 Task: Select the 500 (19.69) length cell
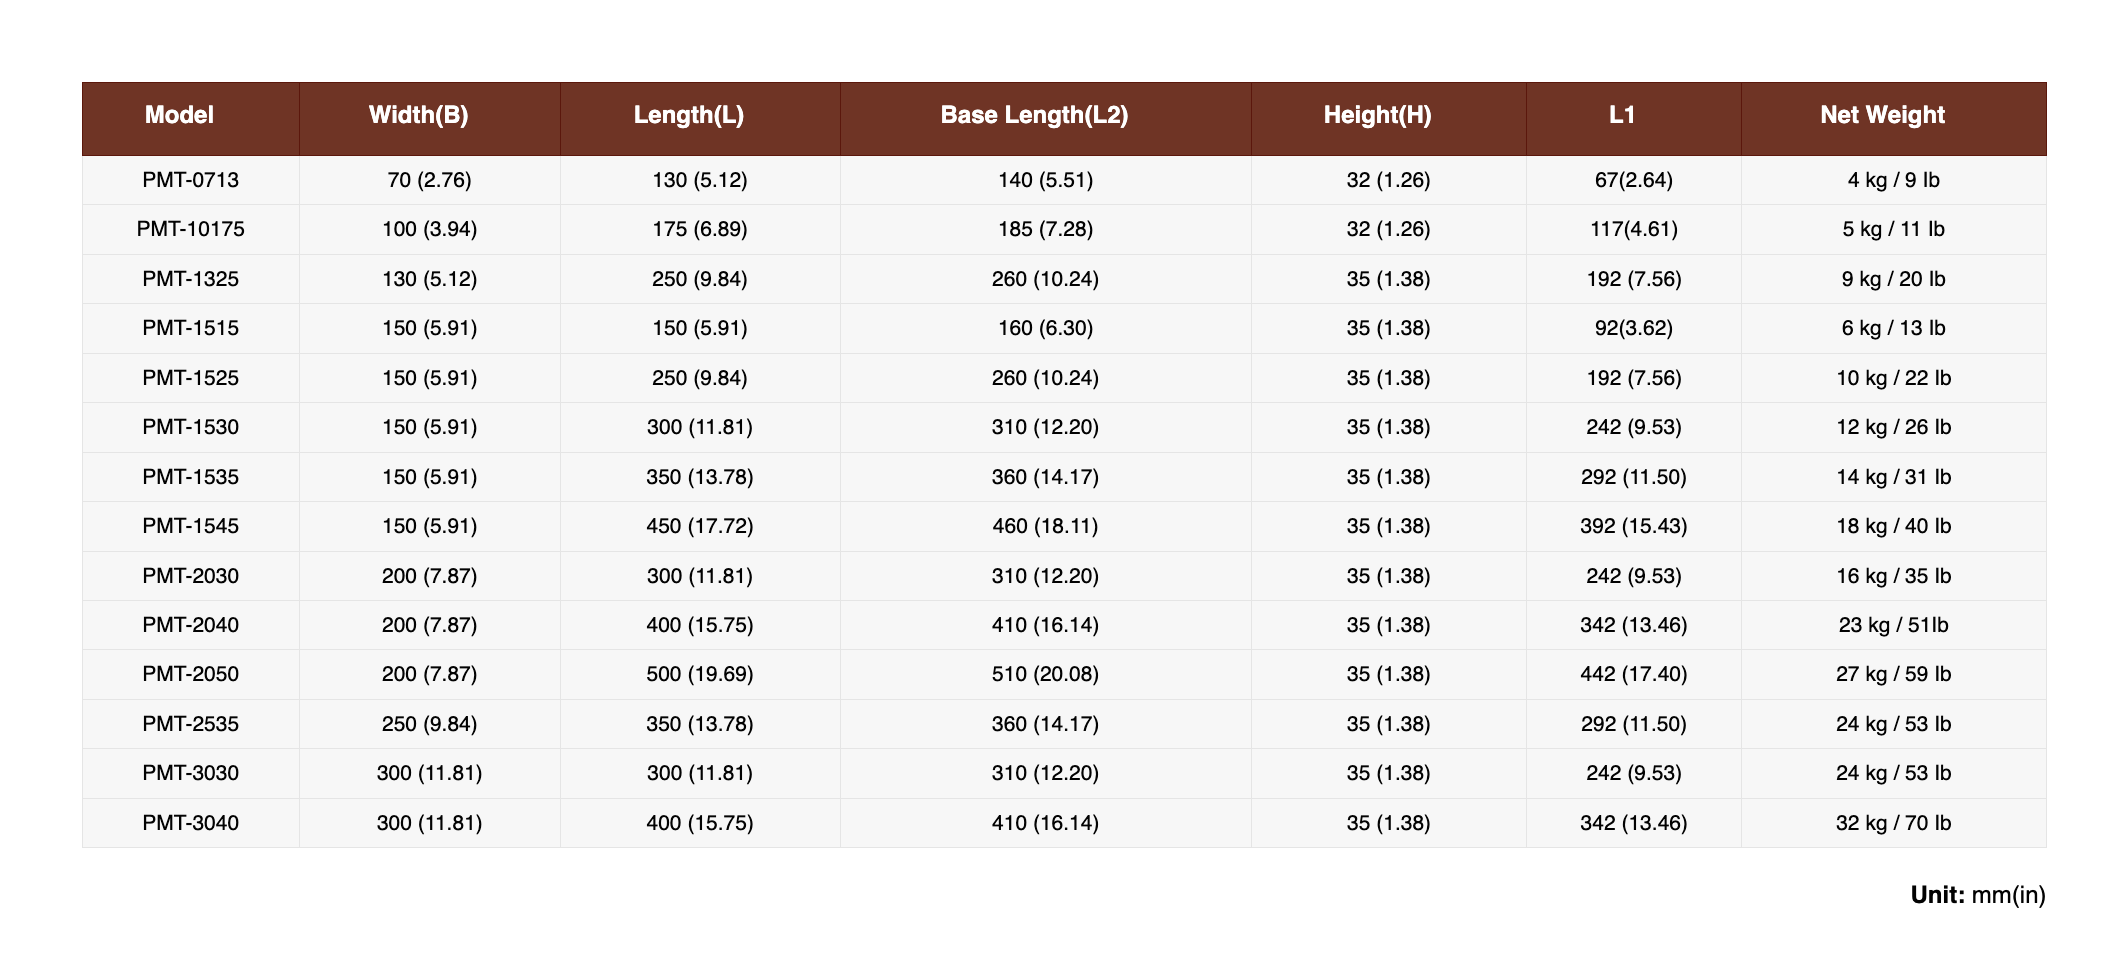699,674
